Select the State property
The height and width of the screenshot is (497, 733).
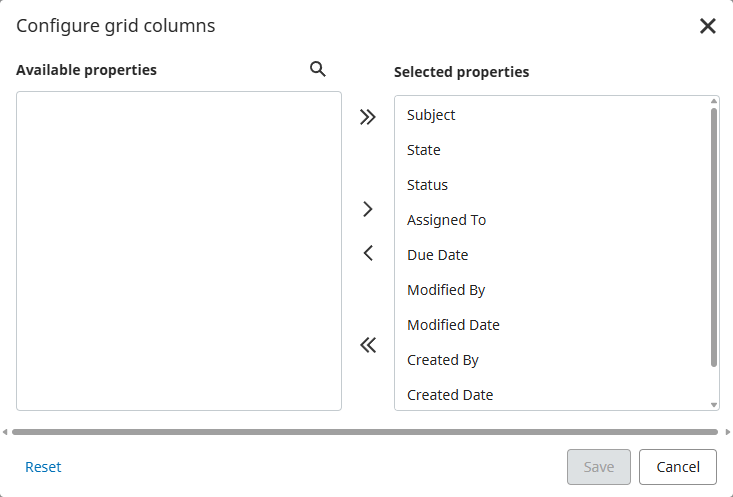coord(424,150)
